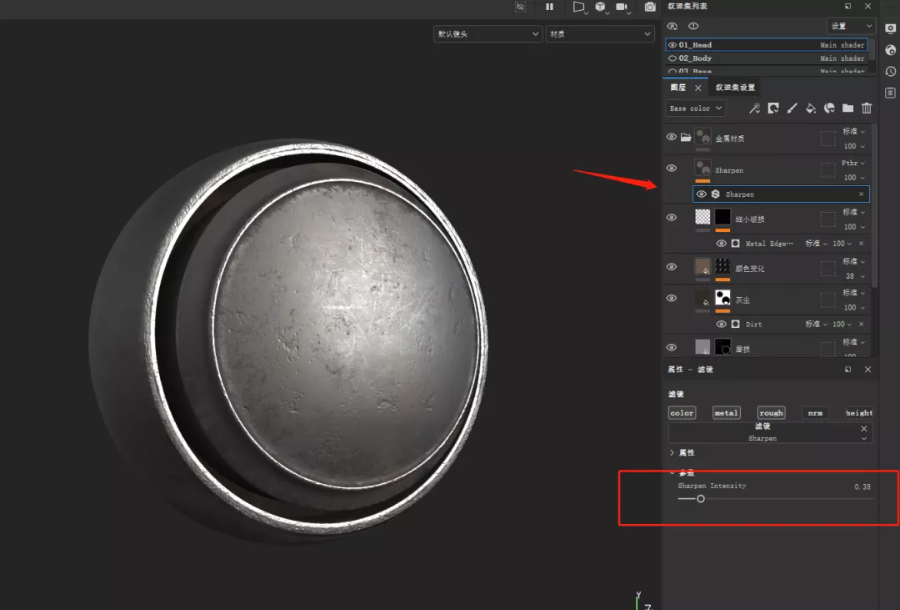Expand the 属性 section in filter properties

coord(682,453)
